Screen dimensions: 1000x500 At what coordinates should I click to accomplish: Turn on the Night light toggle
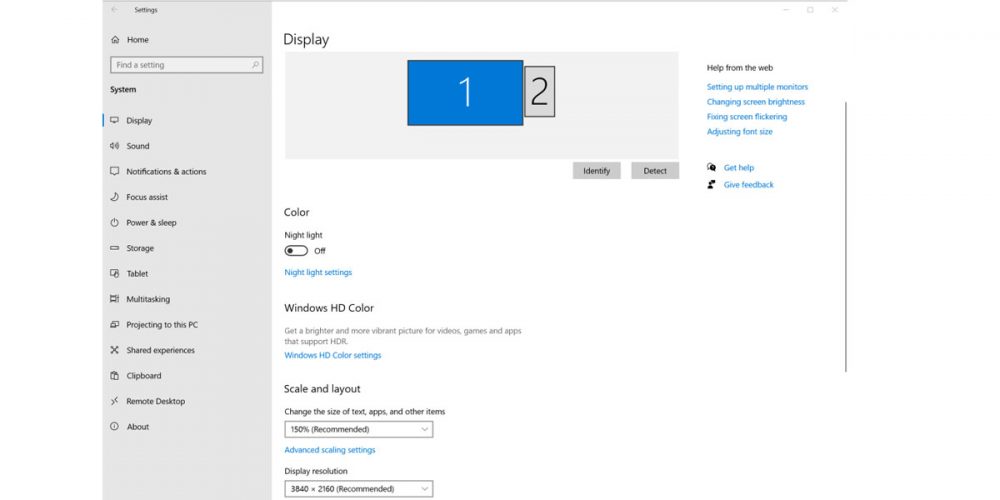pyautogui.click(x=296, y=251)
